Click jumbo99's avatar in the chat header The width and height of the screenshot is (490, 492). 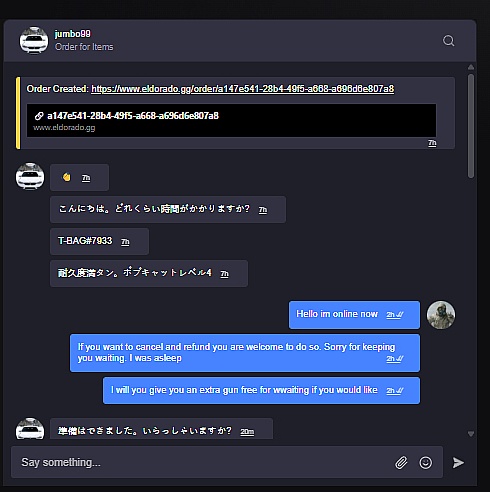point(34,41)
